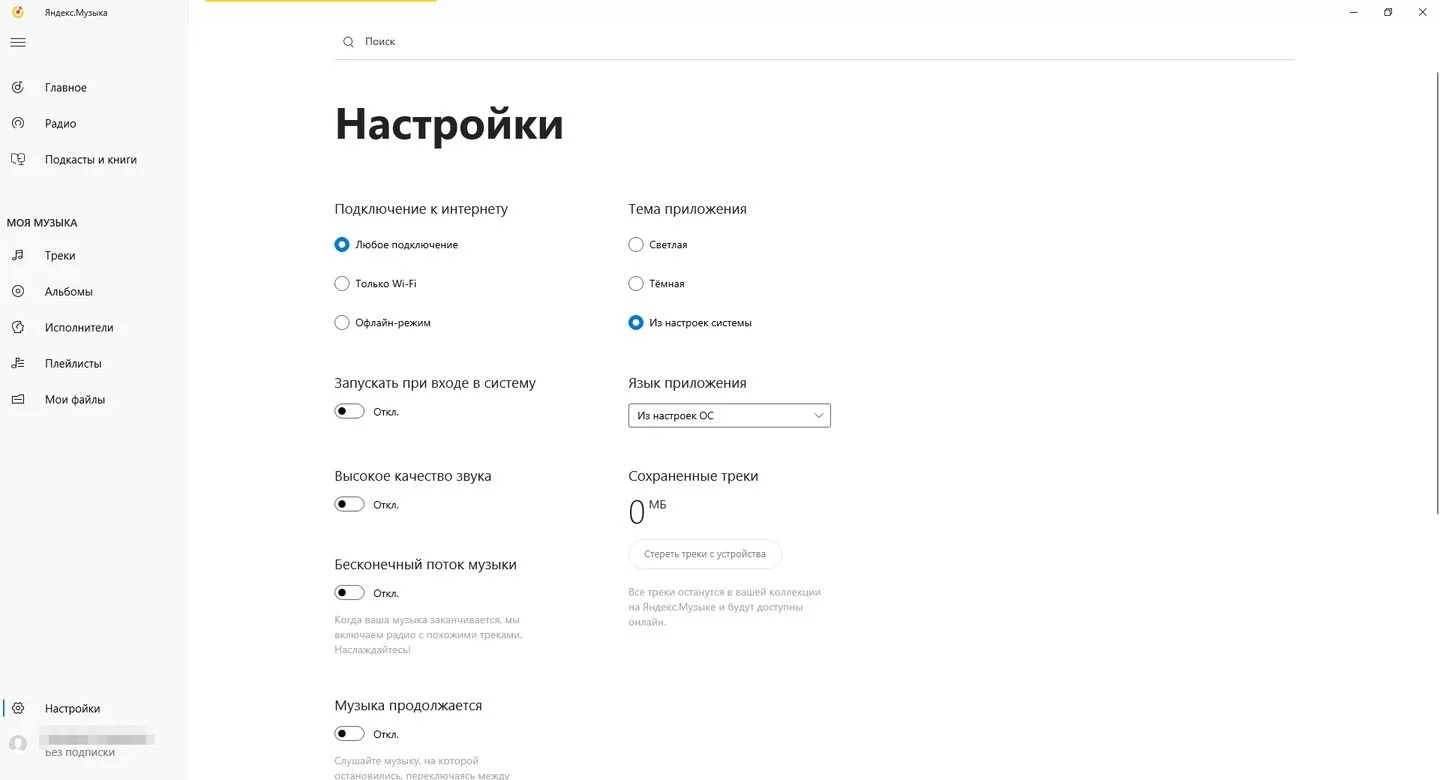Screen dimensions: 1440x780
Task: Toggle Музыка продолжается switch
Action: point(349,734)
